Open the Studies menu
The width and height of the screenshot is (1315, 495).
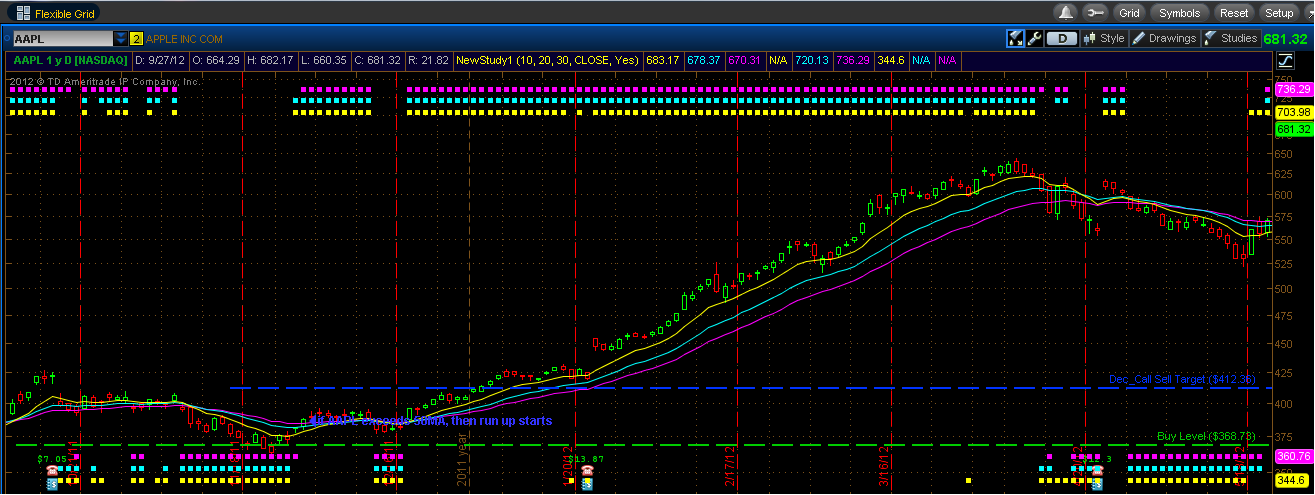click(1231, 39)
